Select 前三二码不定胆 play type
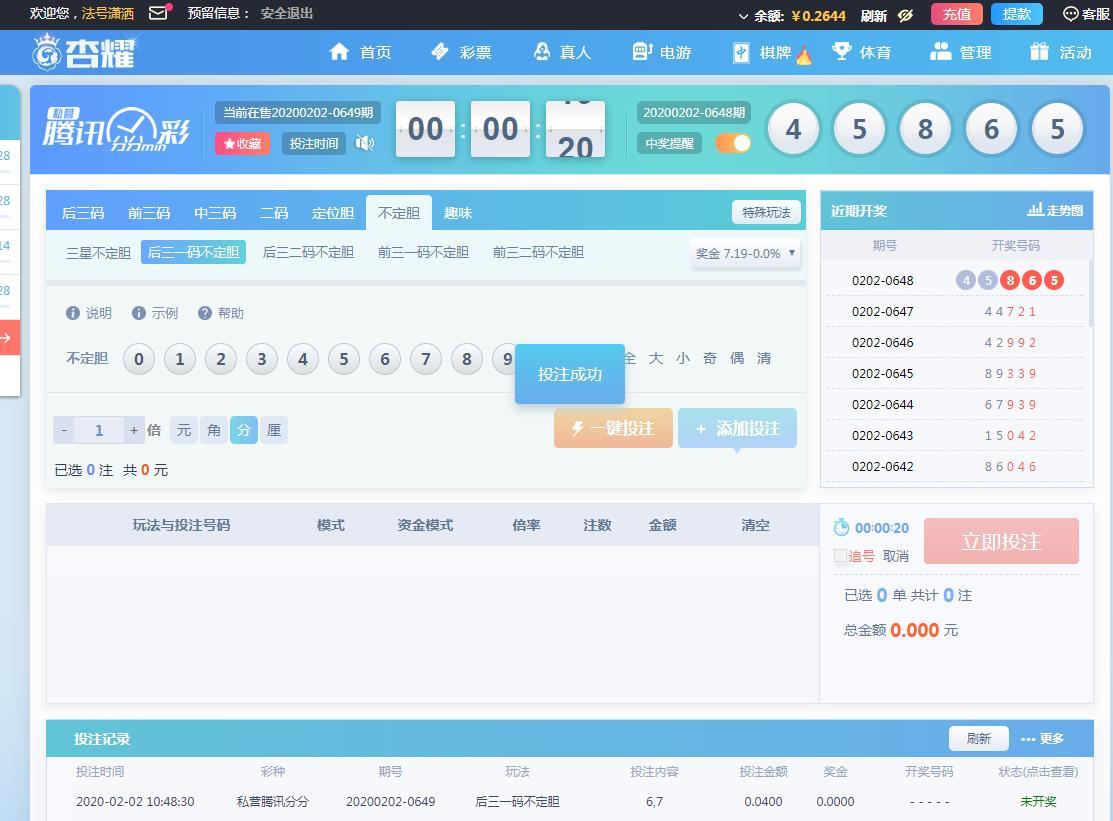1113x821 pixels. click(x=538, y=252)
